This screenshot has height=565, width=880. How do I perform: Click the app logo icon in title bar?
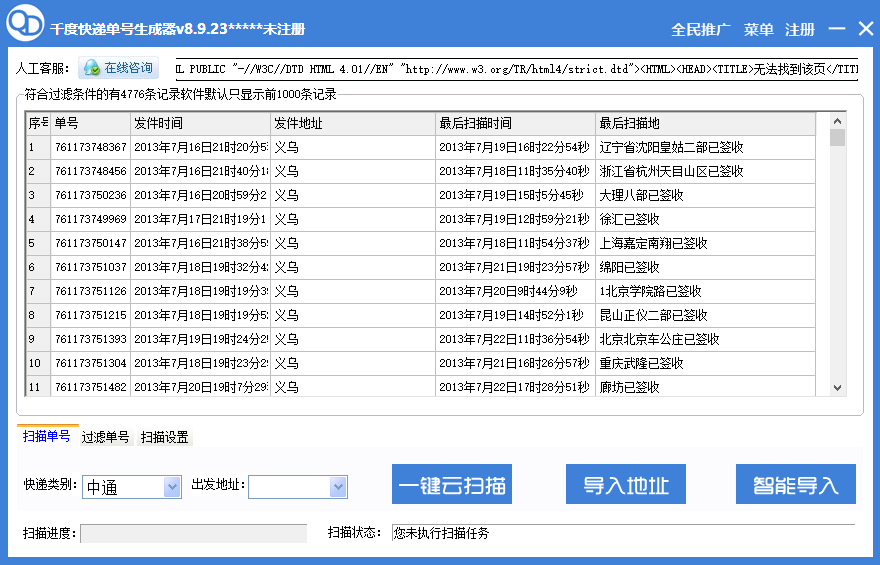click(25, 26)
